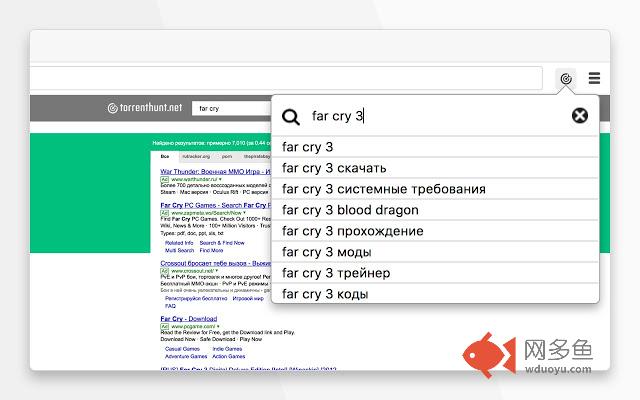The height and width of the screenshot is (400, 640).
Task: Click the TorrentHunt extension icon in toolbar
Action: (x=566, y=78)
